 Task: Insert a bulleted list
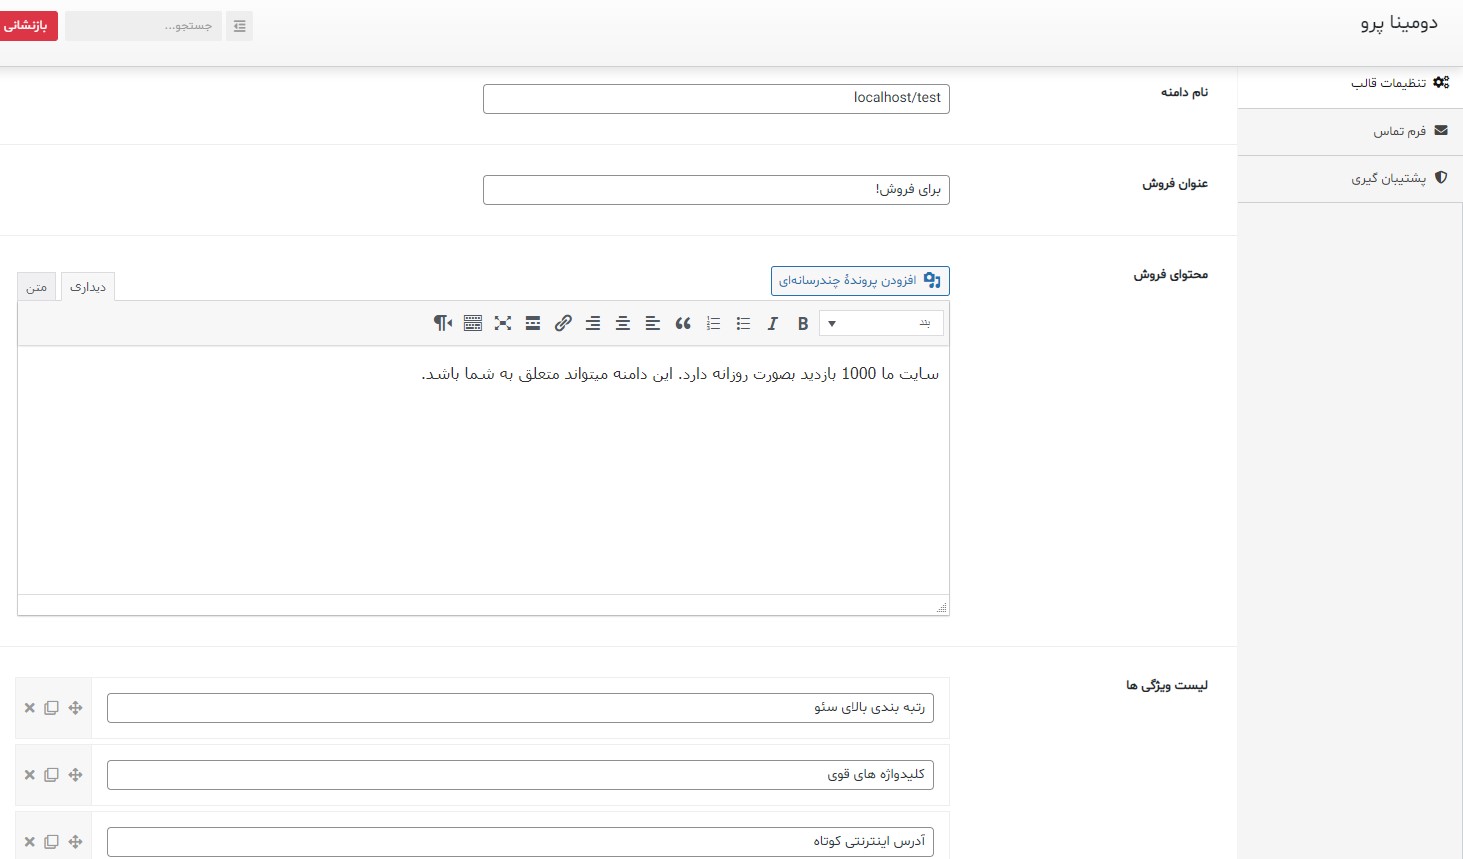coord(743,323)
